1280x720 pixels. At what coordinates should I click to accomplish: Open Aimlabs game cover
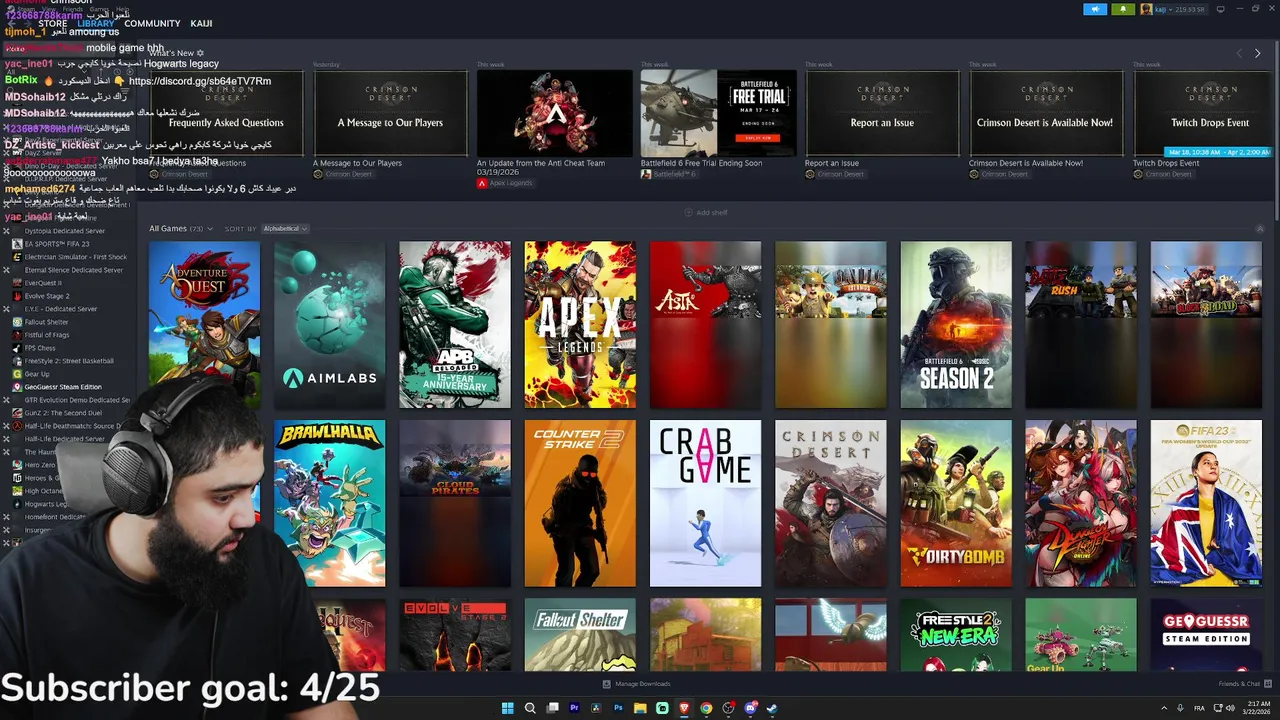click(329, 325)
